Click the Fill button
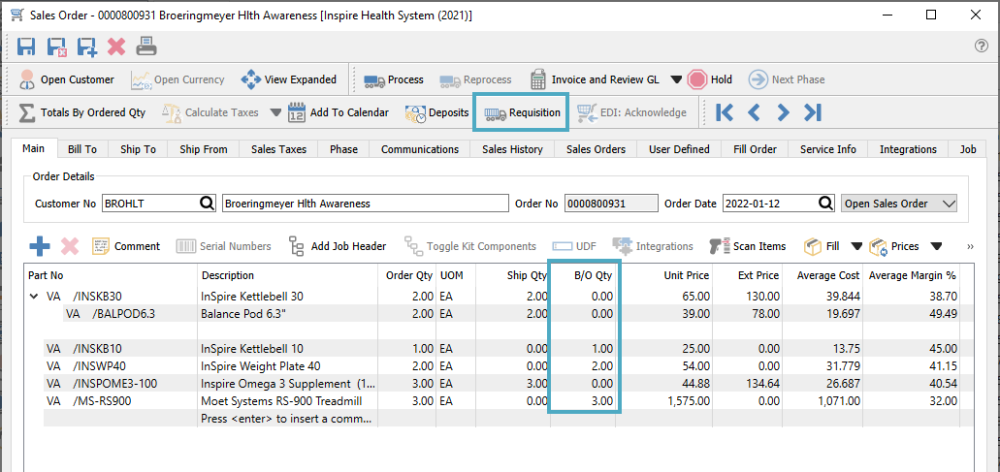 (x=822, y=246)
